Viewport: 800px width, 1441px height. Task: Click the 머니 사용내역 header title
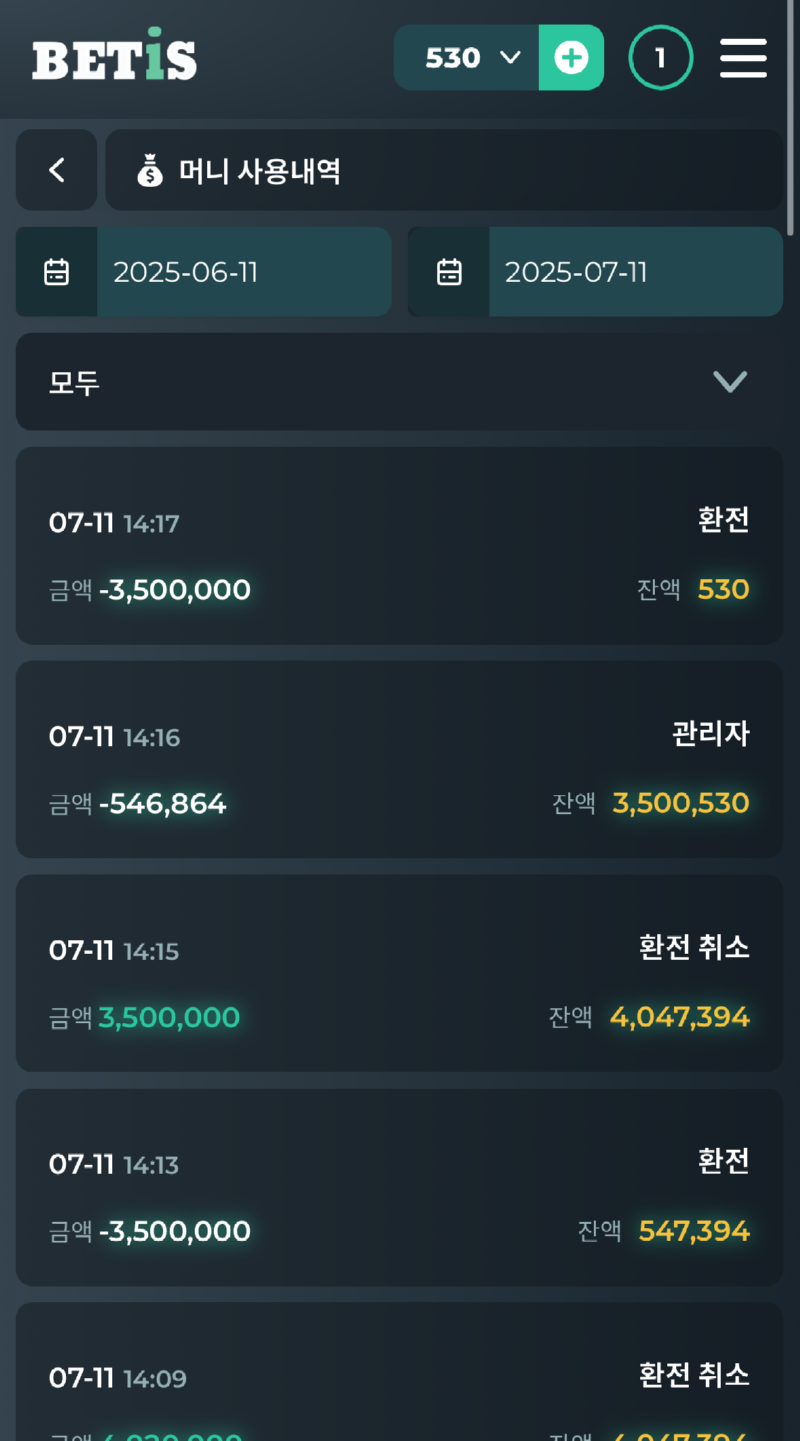coord(260,172)
